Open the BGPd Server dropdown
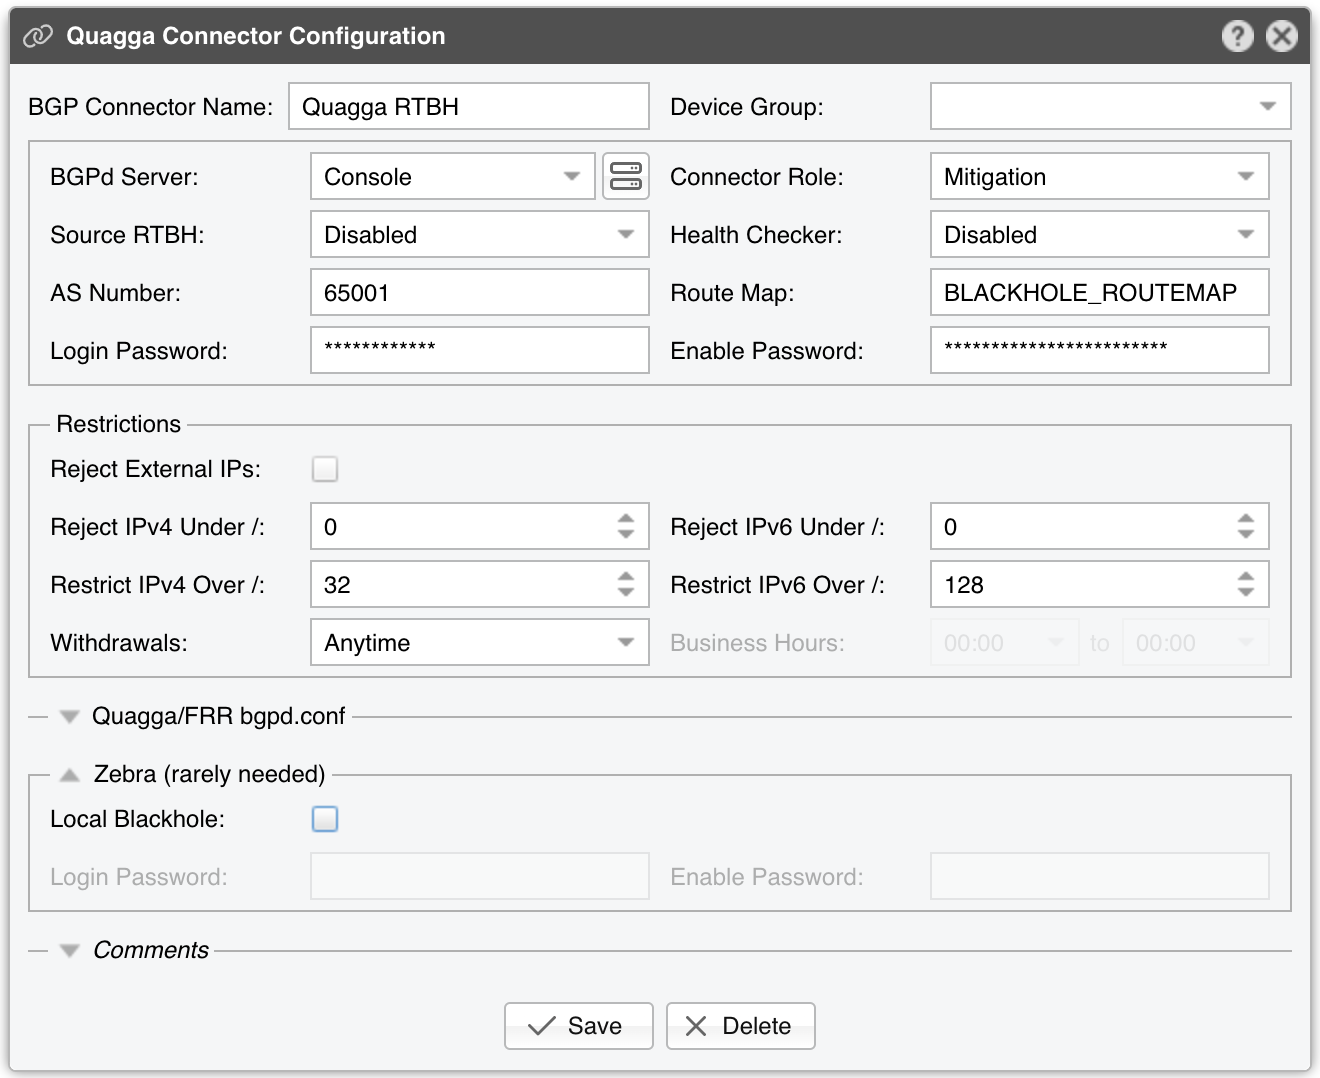The height and width of the screenshot is (1078, 1320). (x=453, y=176)
